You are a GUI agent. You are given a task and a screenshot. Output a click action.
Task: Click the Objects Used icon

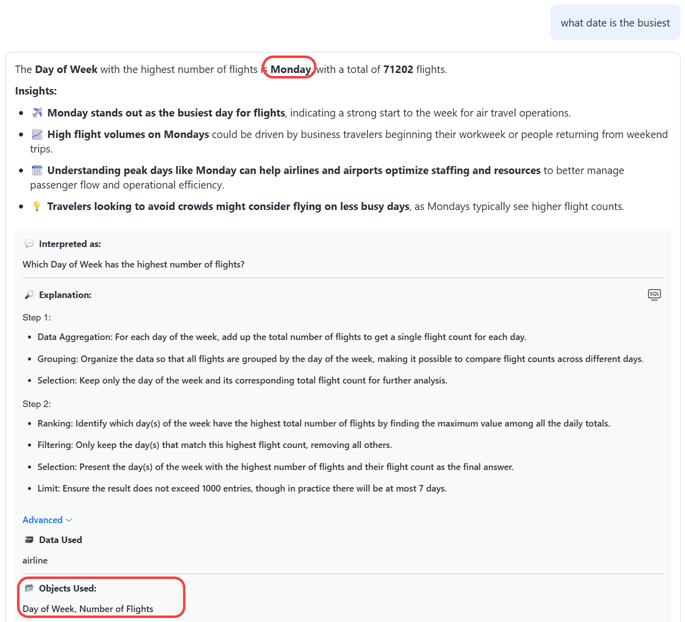point(29,589)
